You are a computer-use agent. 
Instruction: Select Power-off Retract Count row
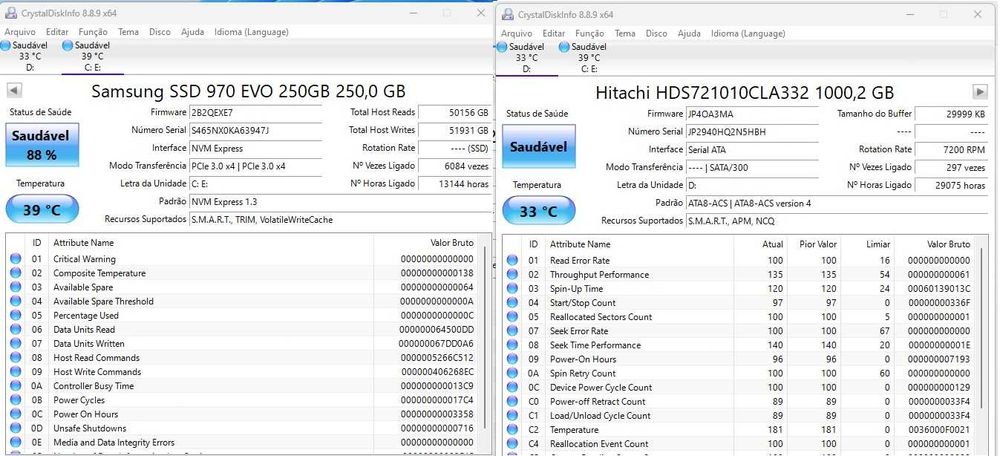coord(739,401)
